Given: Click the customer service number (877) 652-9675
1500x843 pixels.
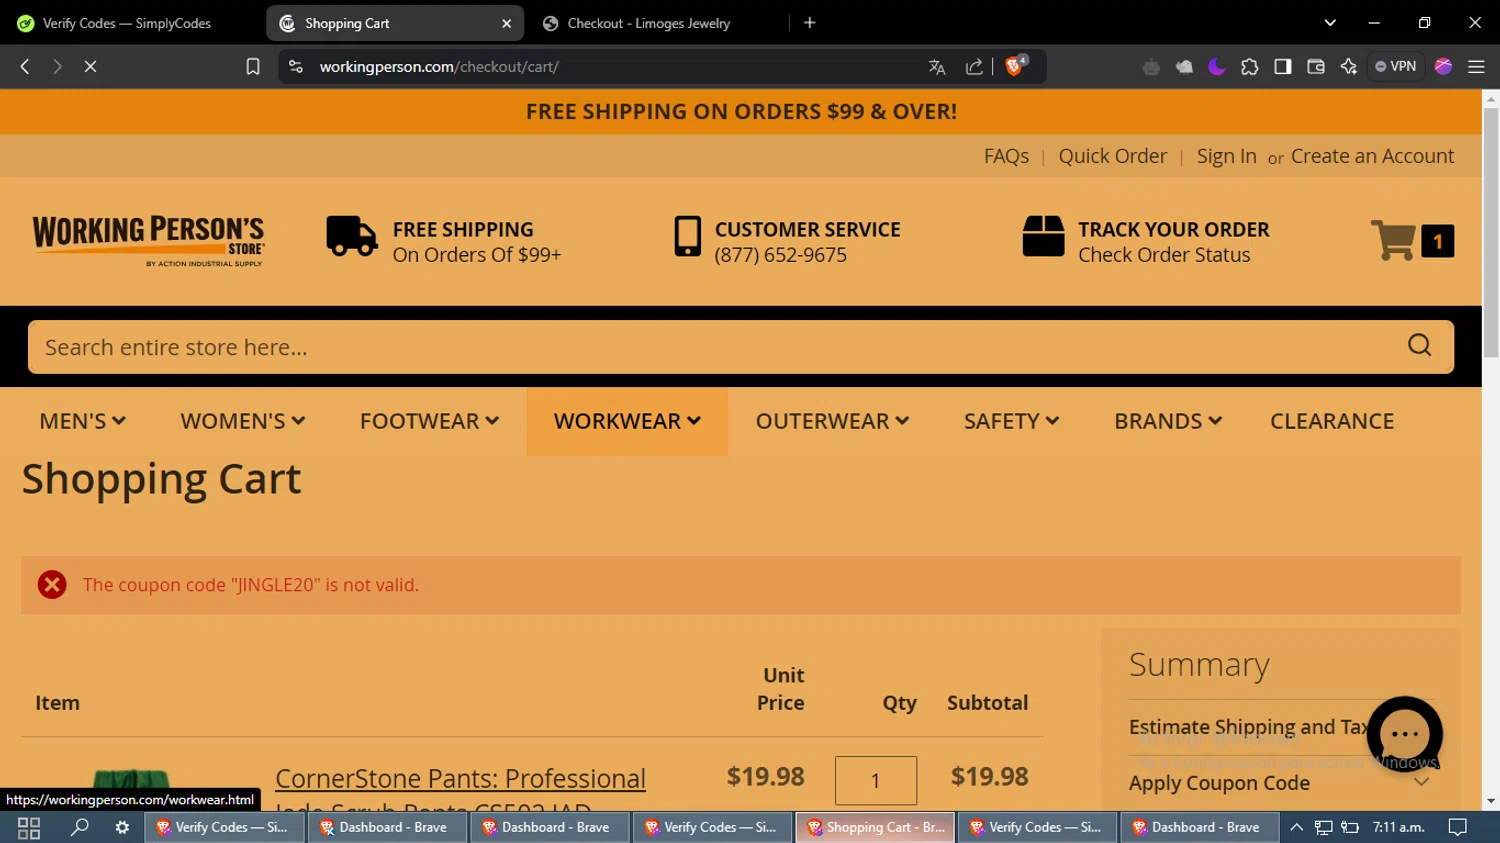Looking at the screenshot, I should point(780,255).
